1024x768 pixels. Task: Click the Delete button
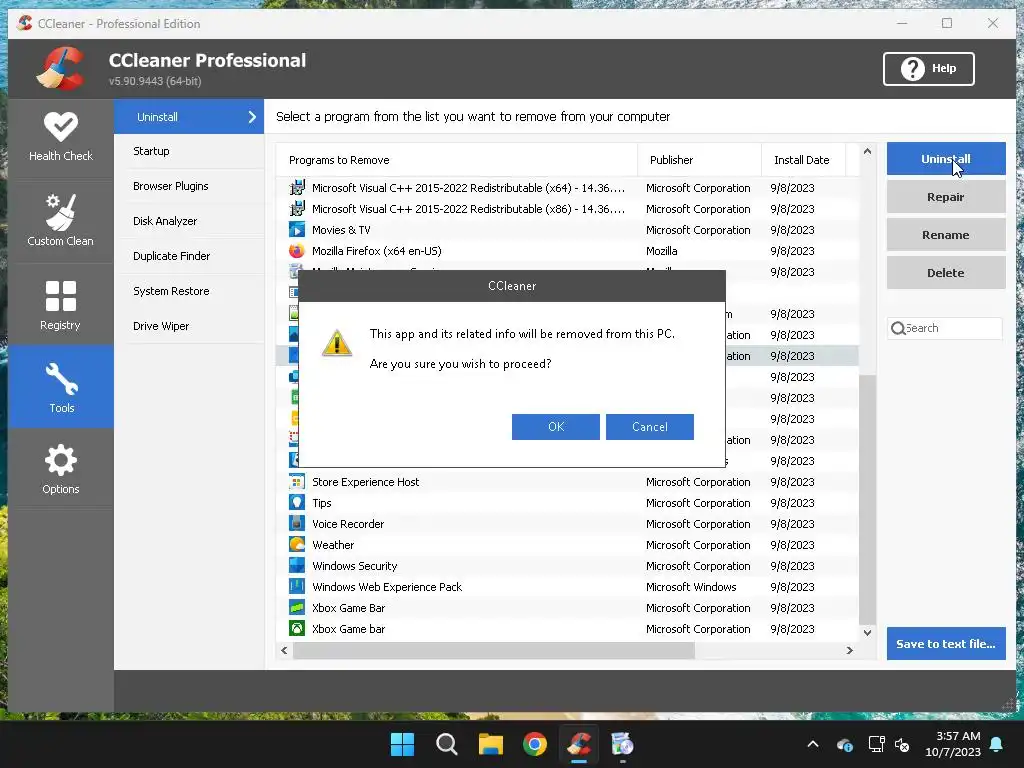pos(946,273)
